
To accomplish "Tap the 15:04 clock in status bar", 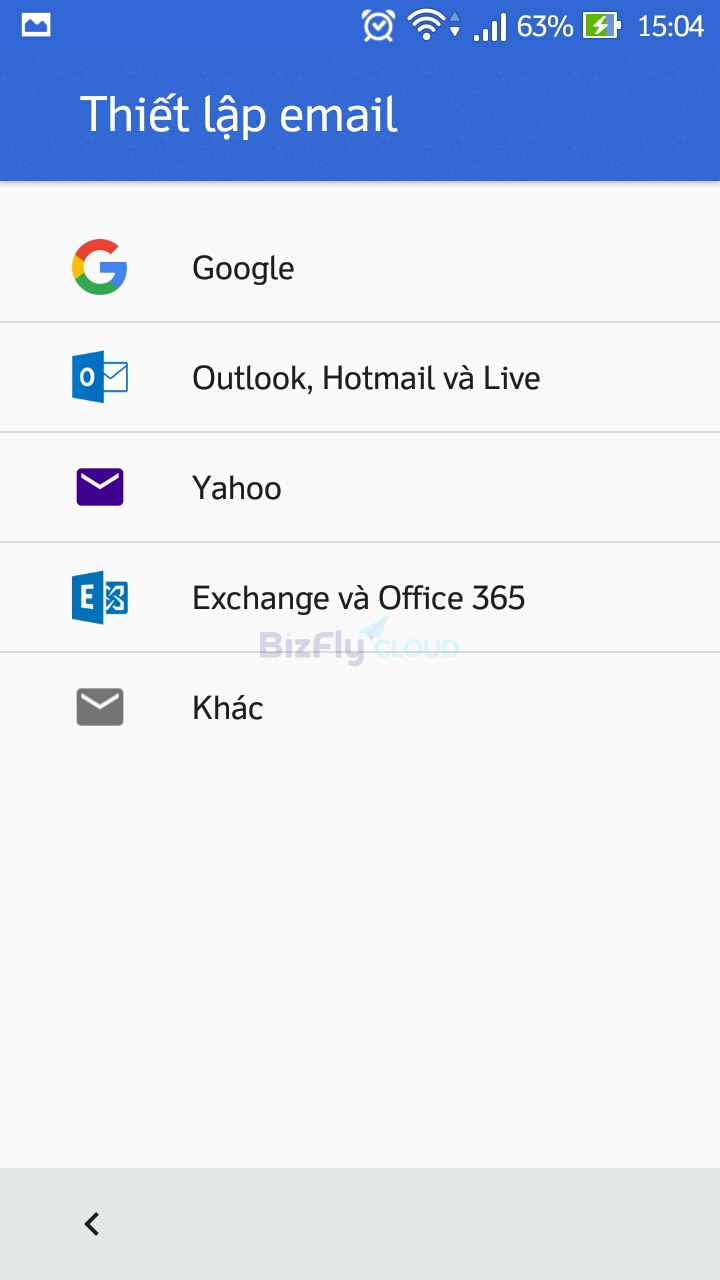I will [x=671, y=26].
